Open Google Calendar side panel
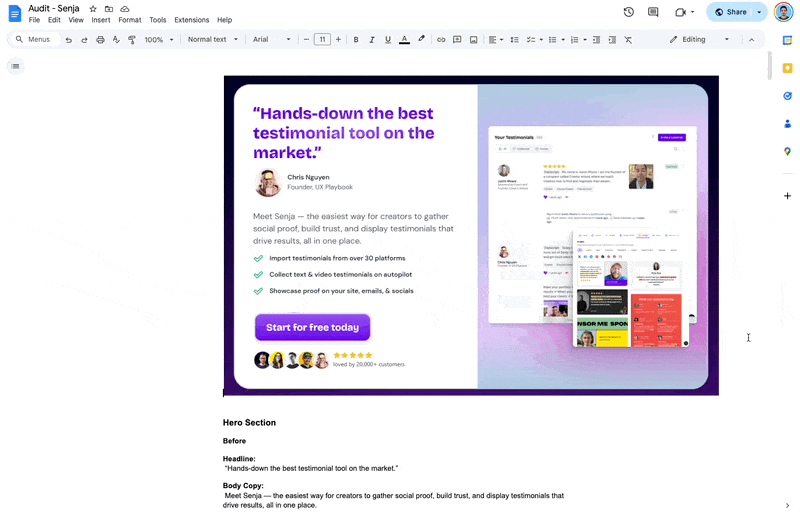Image resolution: width=800 pixels, height=516 pixels. pyautogui.click(x=787, y=41)
